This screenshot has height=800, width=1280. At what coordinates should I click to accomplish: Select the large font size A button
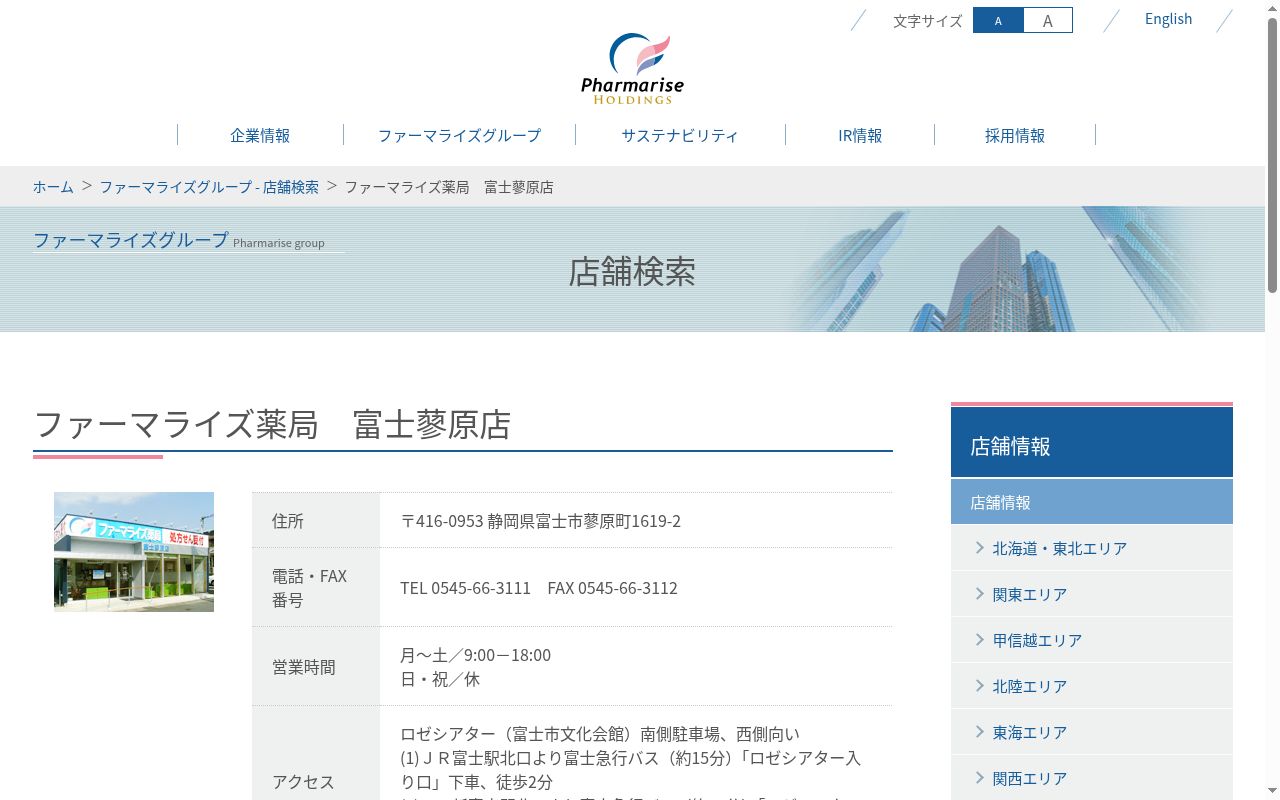click(1048, 20)
